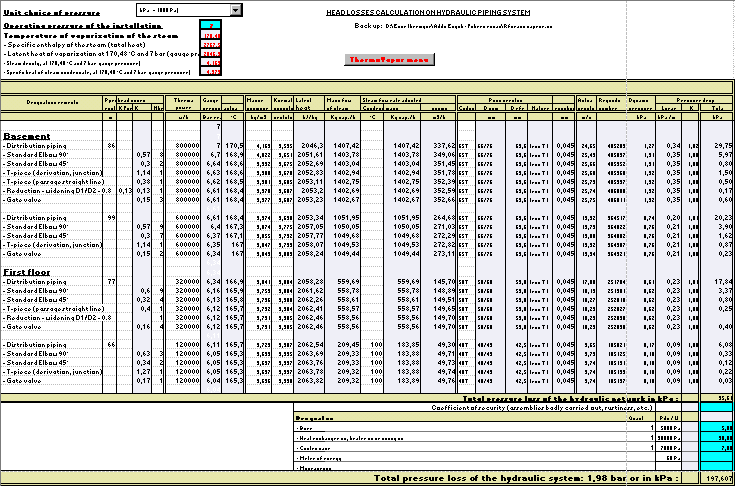
Task: Select the K coefficient value '1,27'
Action: (143, 372)
